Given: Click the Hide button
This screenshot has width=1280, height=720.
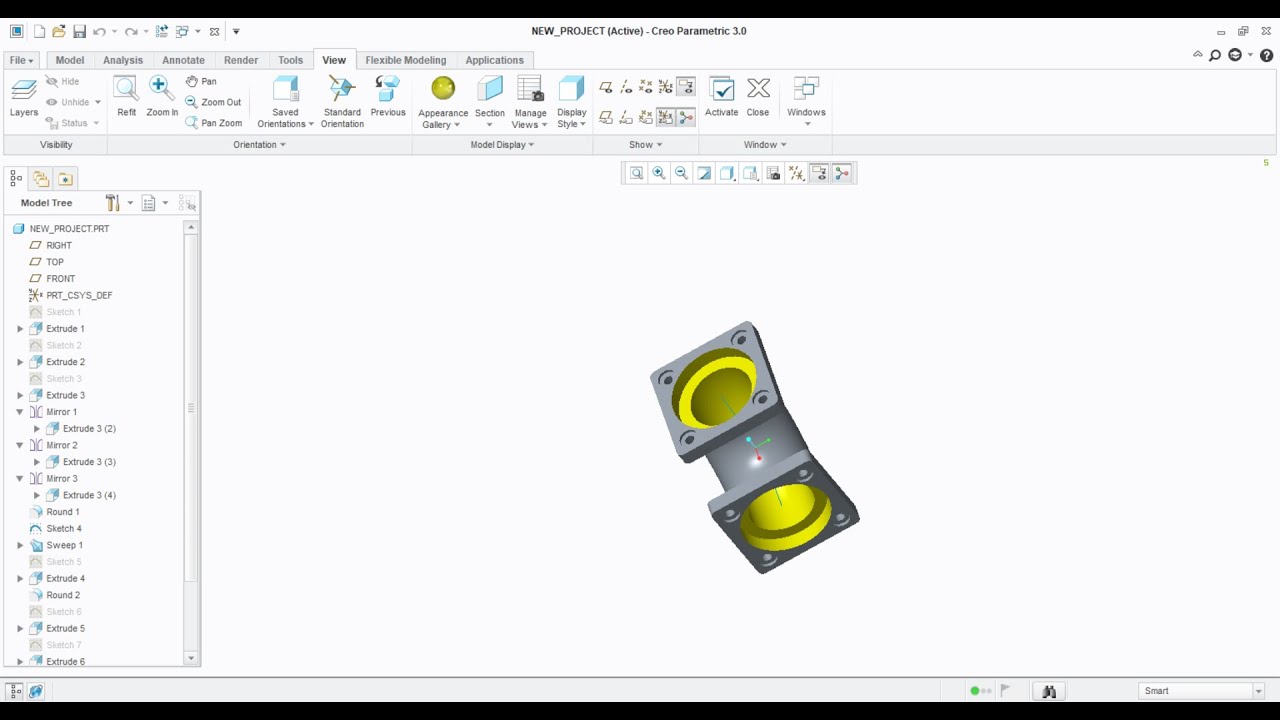Looking at the screenshot, I should tap(62, 81).
